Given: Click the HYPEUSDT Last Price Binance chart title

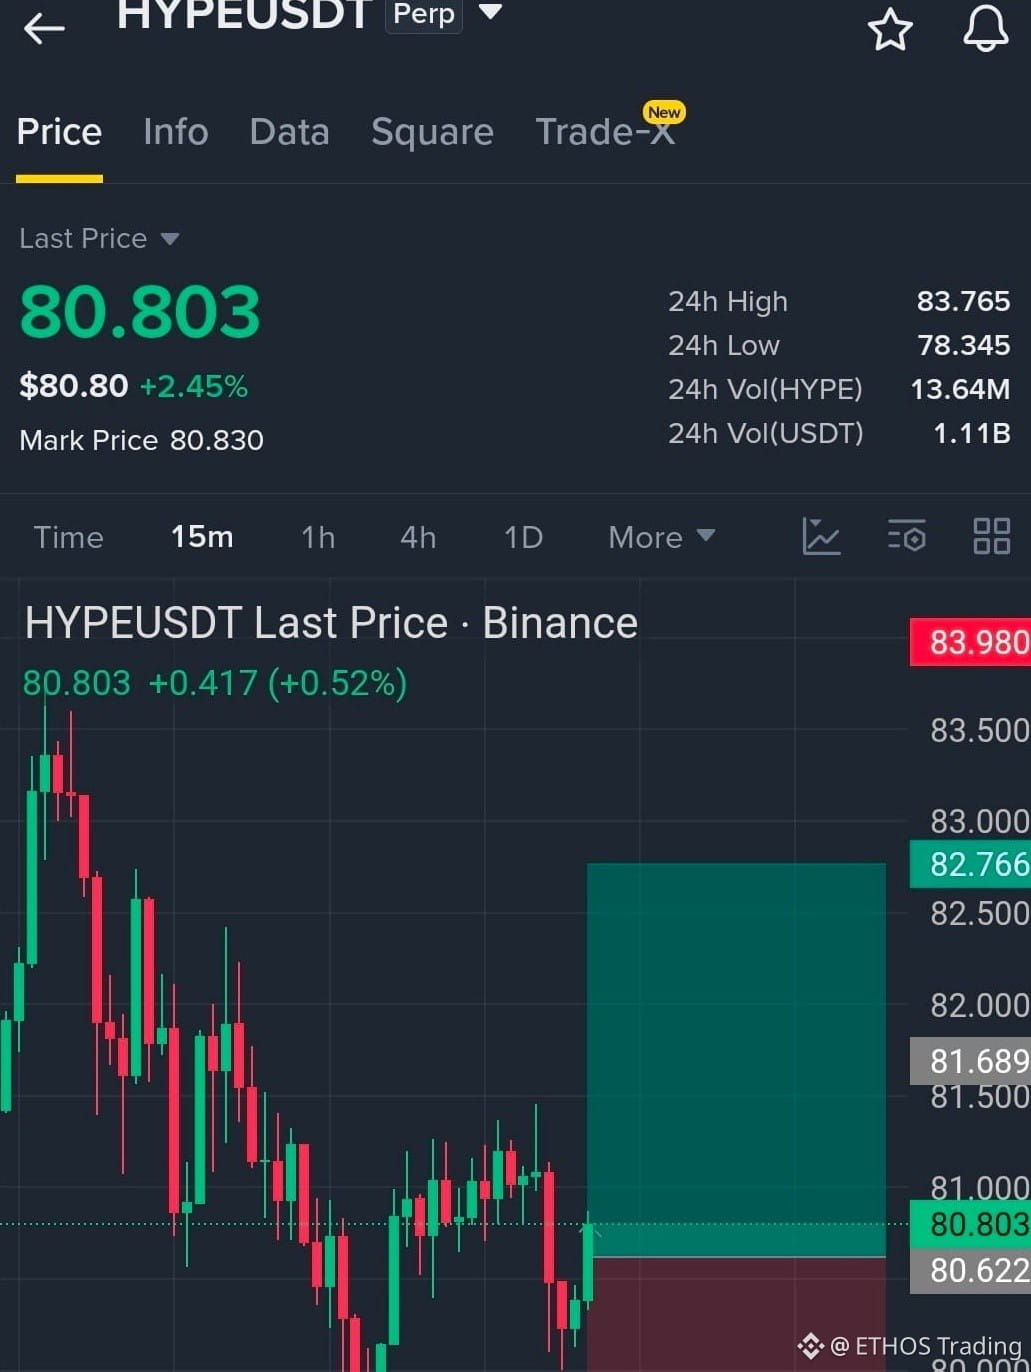Looking at the screenshot, I should (x=331, y=623).
